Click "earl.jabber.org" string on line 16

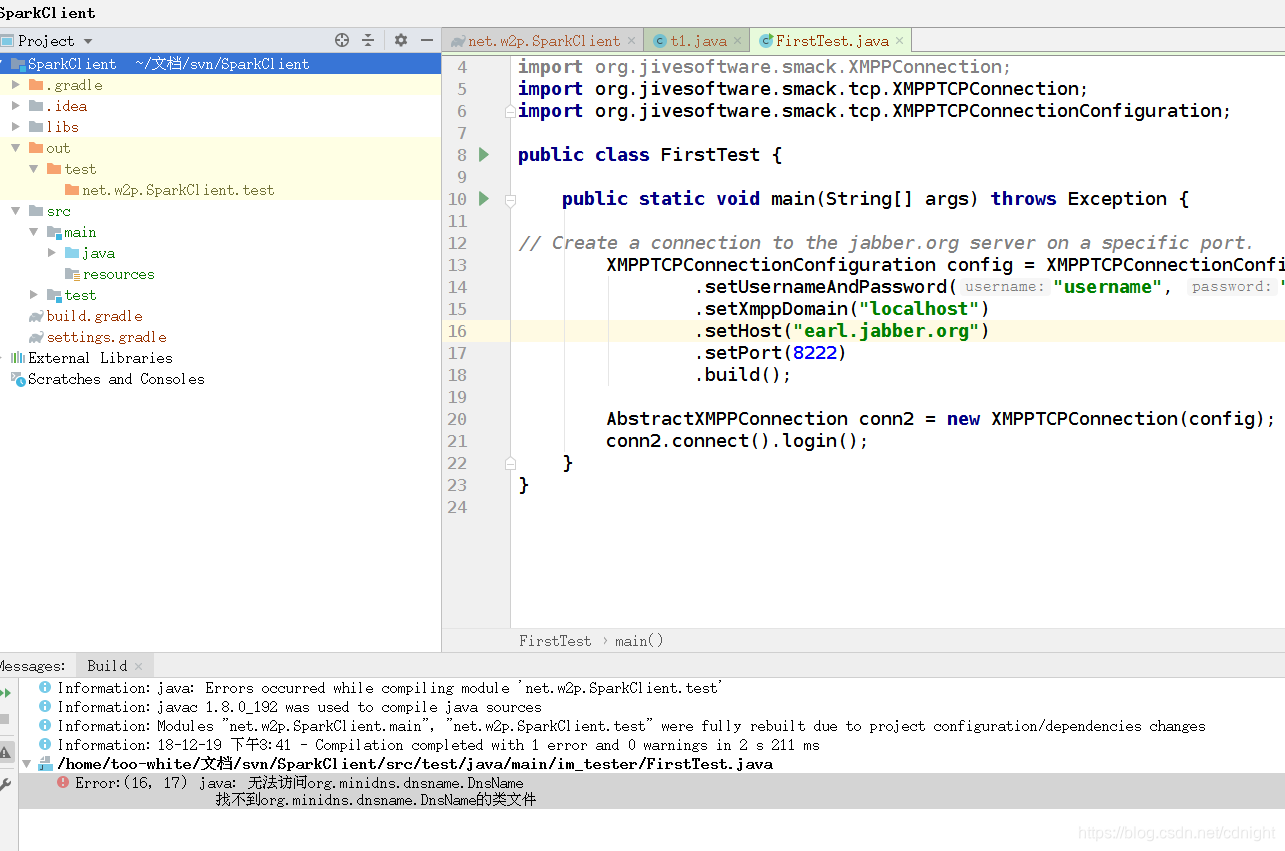point(885,331)
